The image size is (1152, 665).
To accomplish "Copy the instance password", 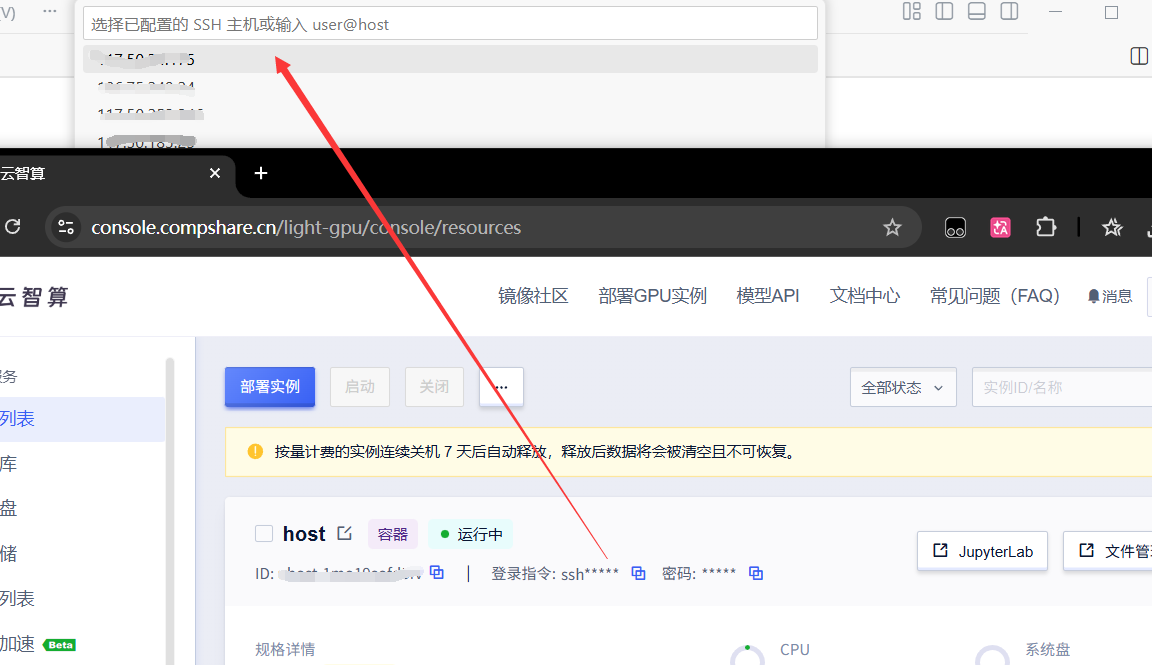I will click(756, 573).
